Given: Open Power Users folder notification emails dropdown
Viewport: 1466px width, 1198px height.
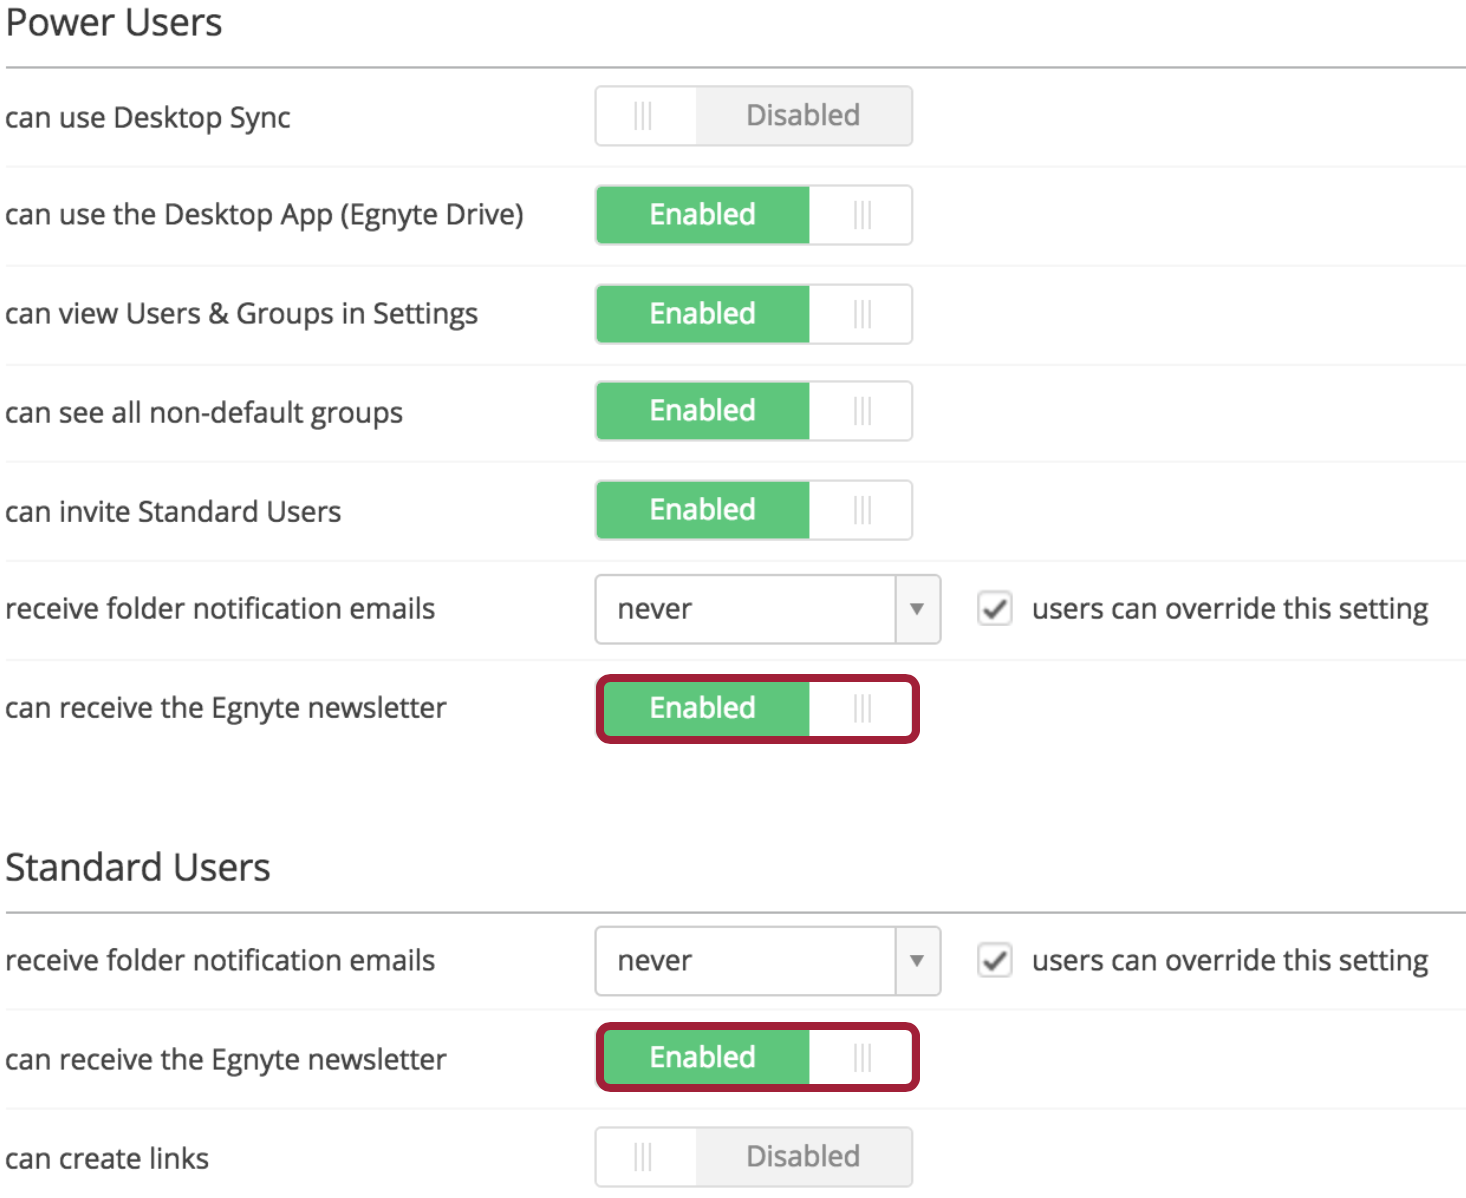Looking at the screenshot, I should click(x=768, y=609).
